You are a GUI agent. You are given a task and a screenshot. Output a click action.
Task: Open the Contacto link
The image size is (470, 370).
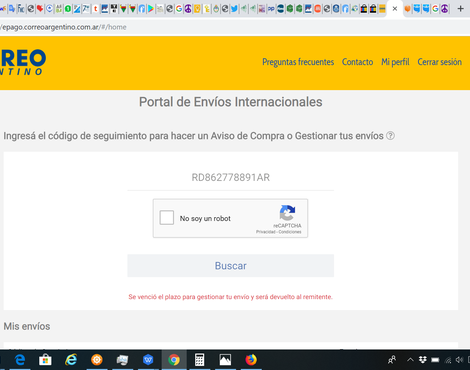[x=357, y=62]
